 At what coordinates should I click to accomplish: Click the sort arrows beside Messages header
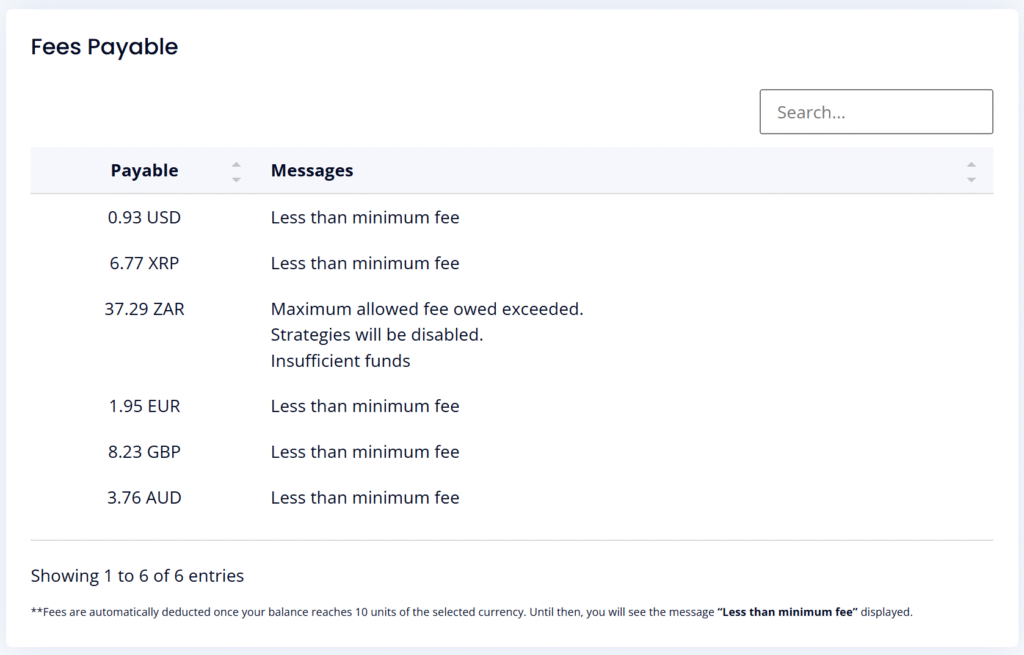(x=970, y=171)
